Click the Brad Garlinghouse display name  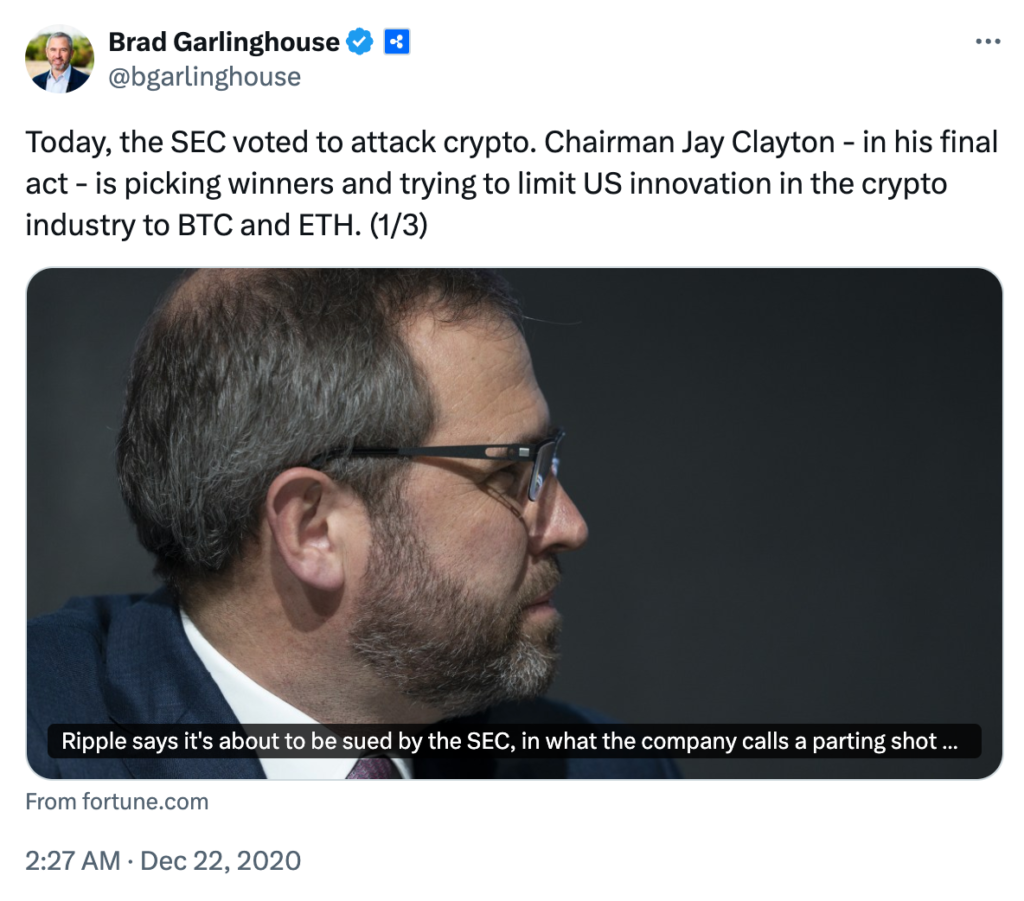point(223,42)
